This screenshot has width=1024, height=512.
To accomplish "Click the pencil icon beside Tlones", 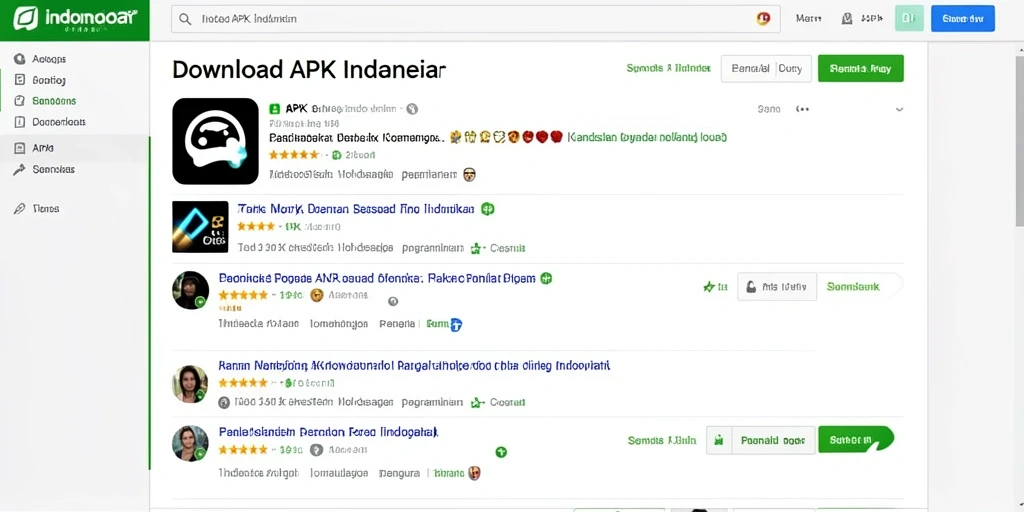I will 20,208.
